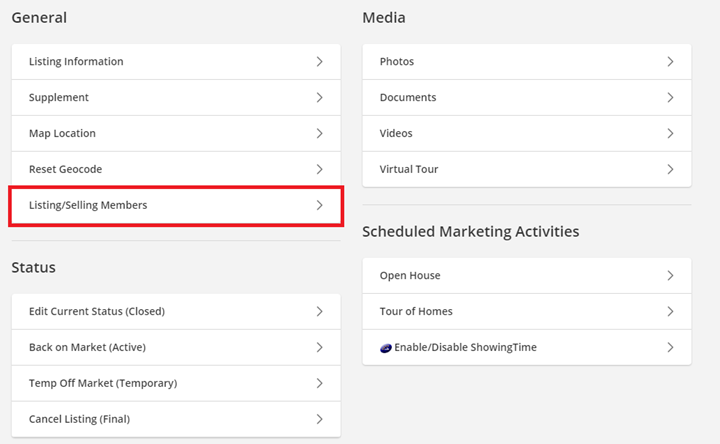The image size is (720, 444).
Task: Open Enable/Disable ShowingTime
Action: tap(527, 347)
